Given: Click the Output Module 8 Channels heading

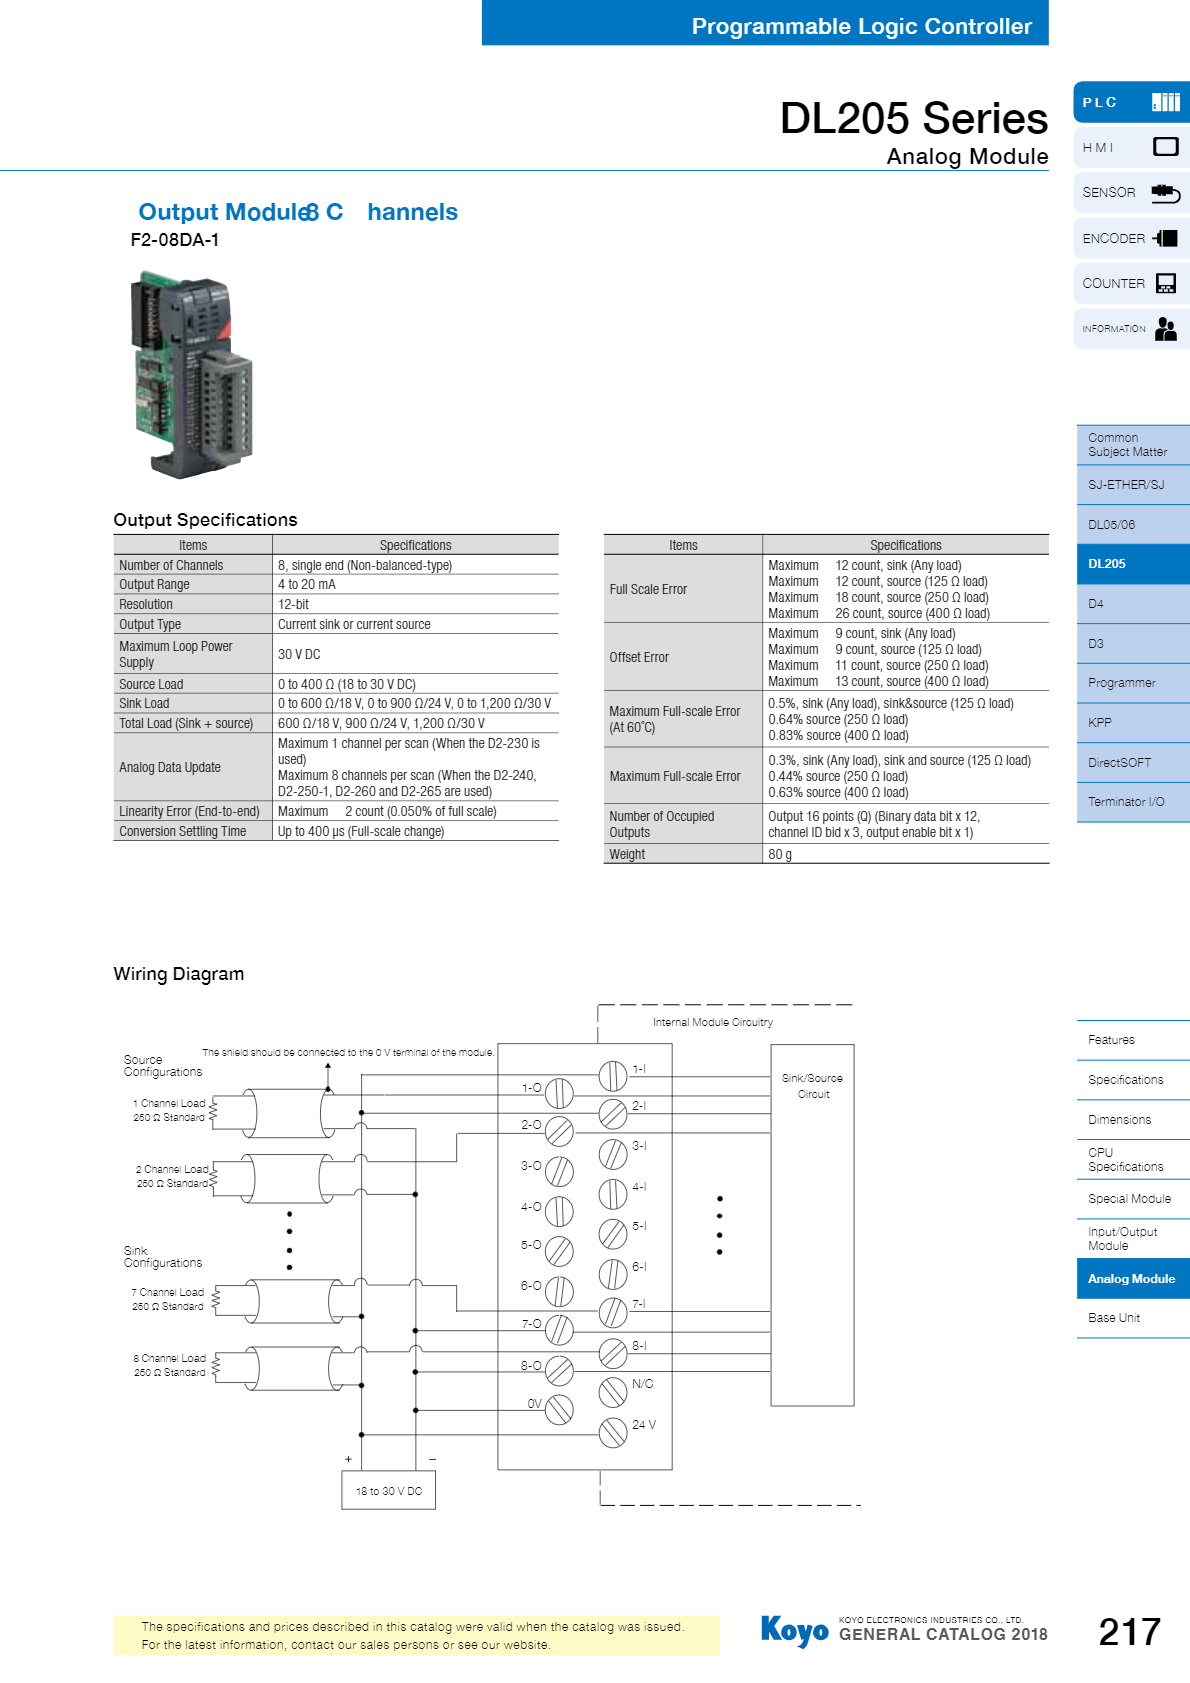Looking at the screenshot, I should (298, 212).
